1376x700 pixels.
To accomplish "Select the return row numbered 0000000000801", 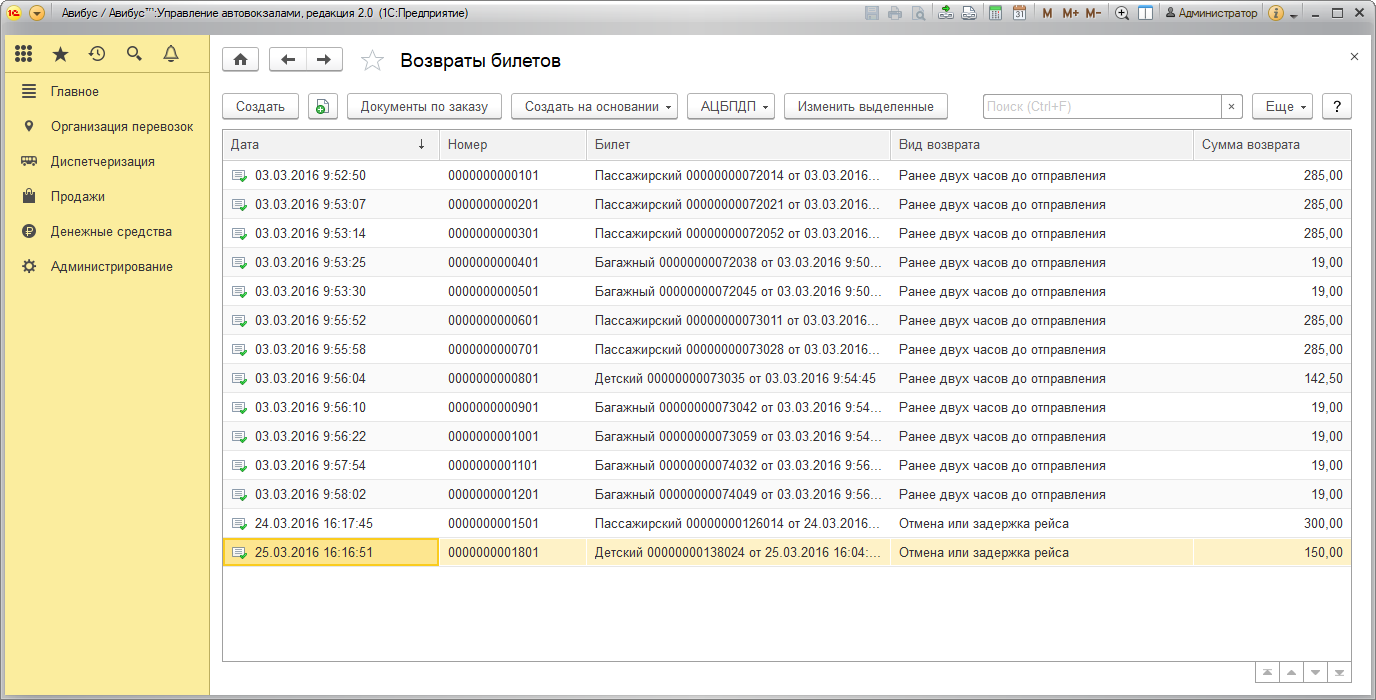I will (493, 379).
